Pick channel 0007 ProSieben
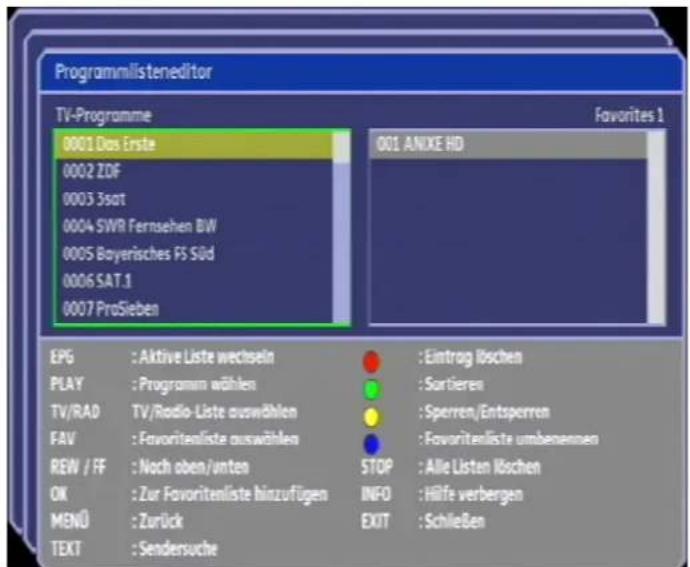Image resolution: width=690 pixels, height=567 pixels. [x=194, y=309]
